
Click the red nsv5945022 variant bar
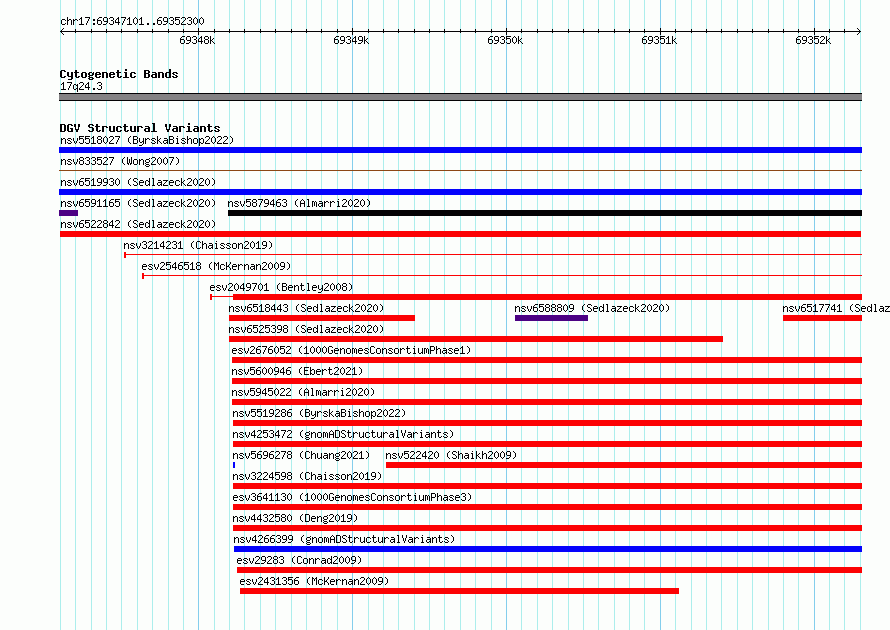coord(547,402)
